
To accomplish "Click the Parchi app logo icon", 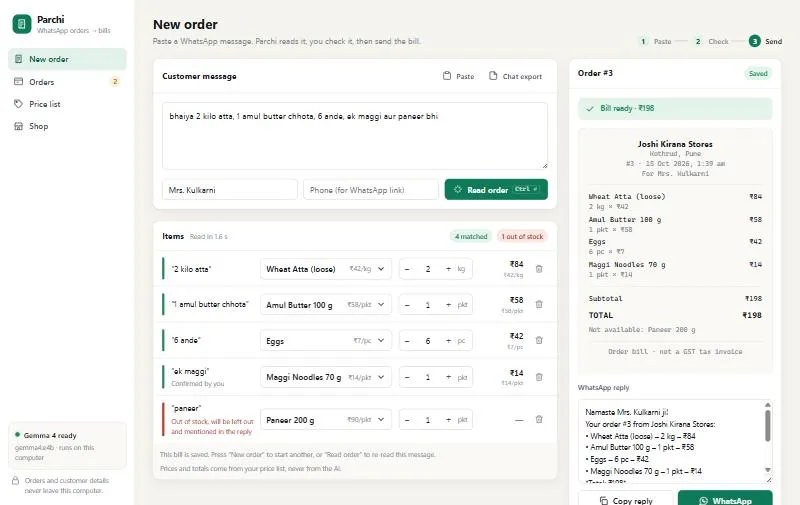I will tap(22, 24).
